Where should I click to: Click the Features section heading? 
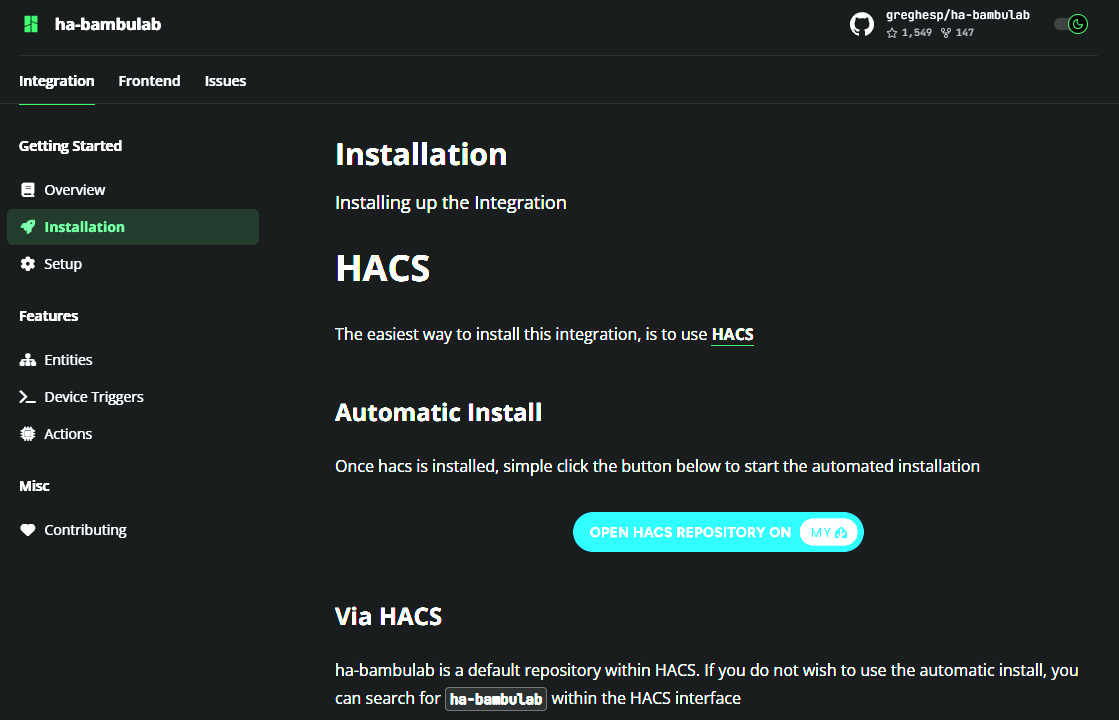[49, 315]
